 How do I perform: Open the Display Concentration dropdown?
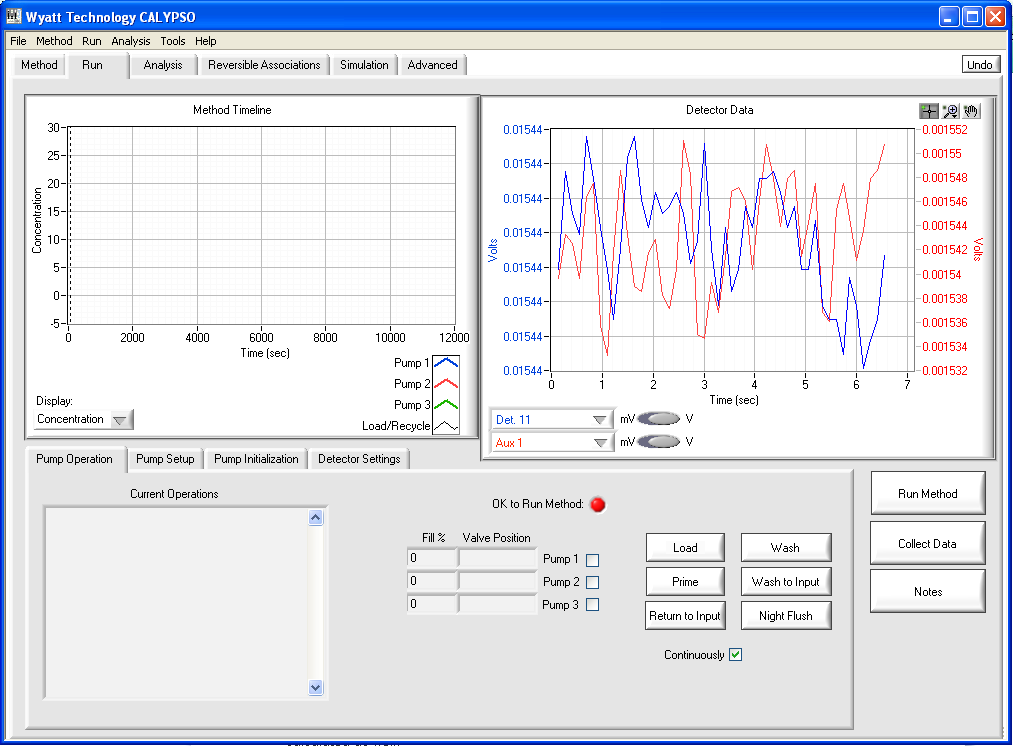pos(120,420)
